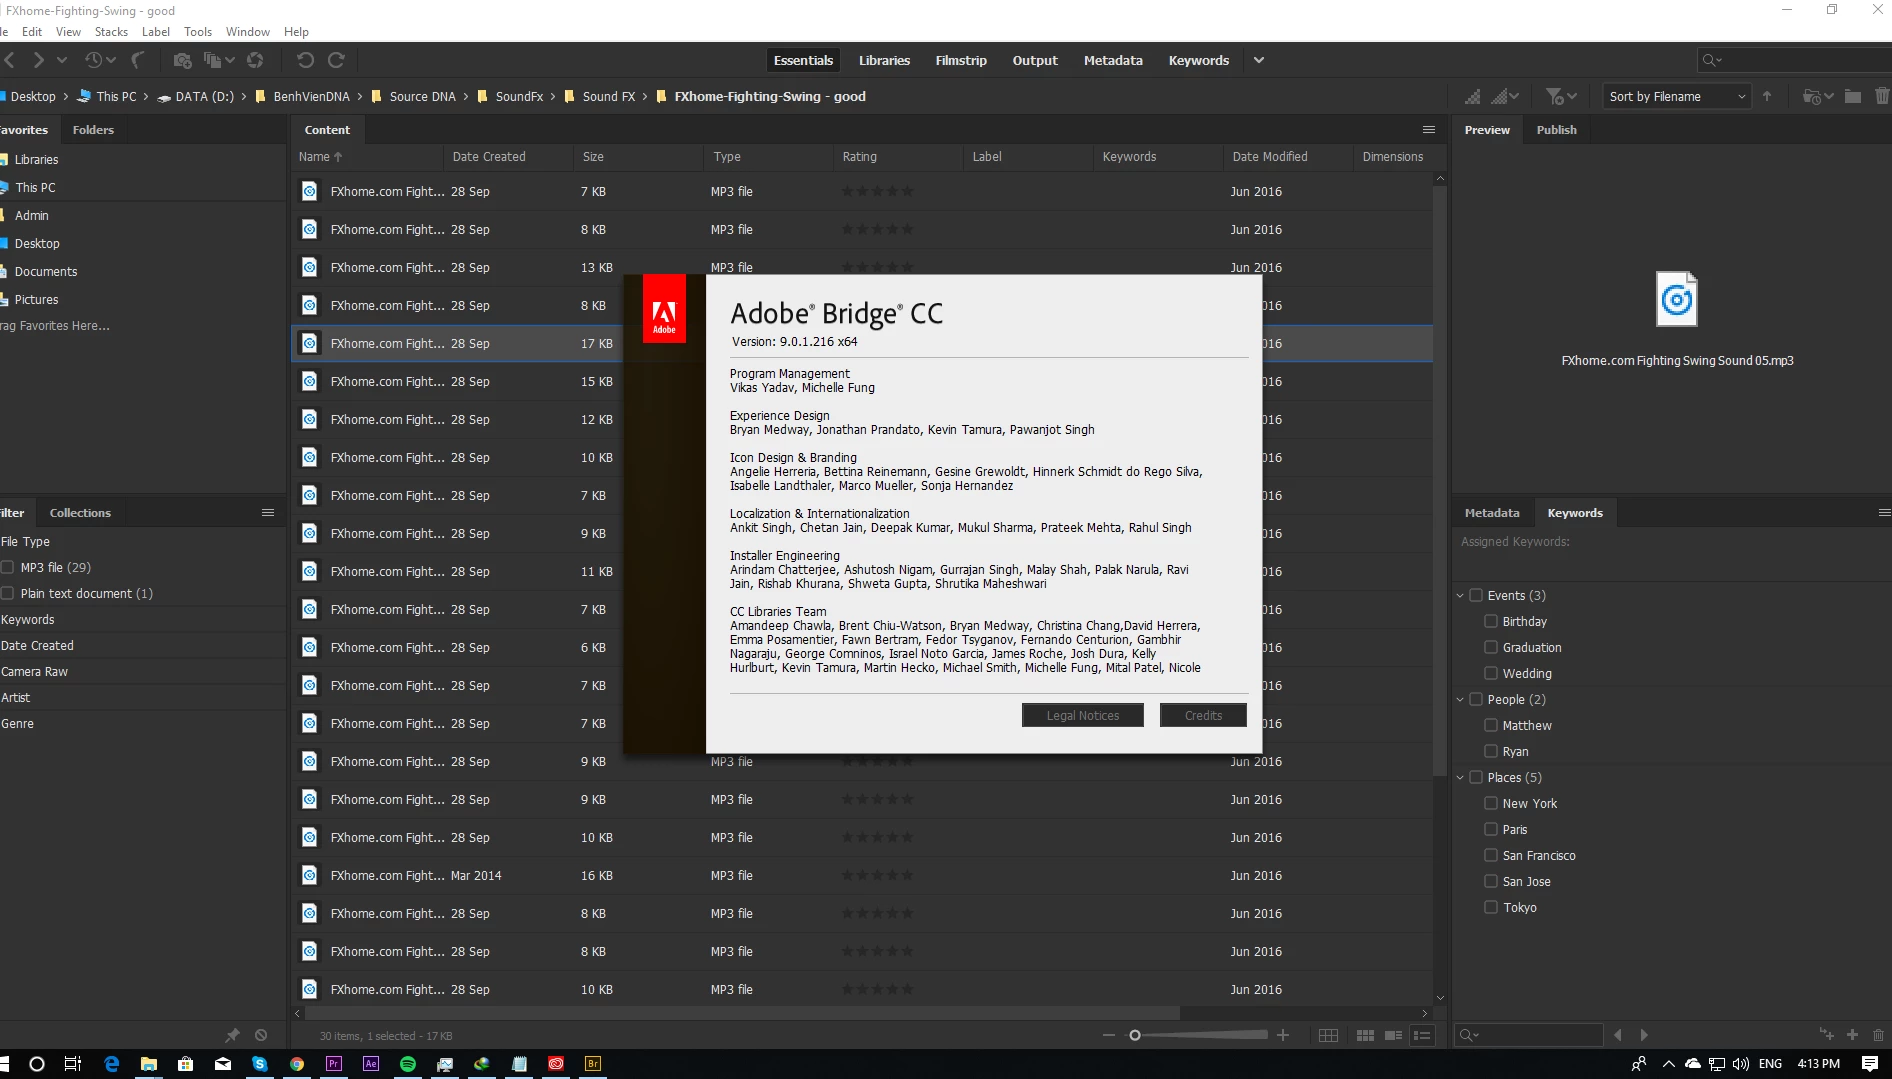Click content horizontal scrollbar
This screenshot has height=1079, width=1892.
(x=740, y=1013)
